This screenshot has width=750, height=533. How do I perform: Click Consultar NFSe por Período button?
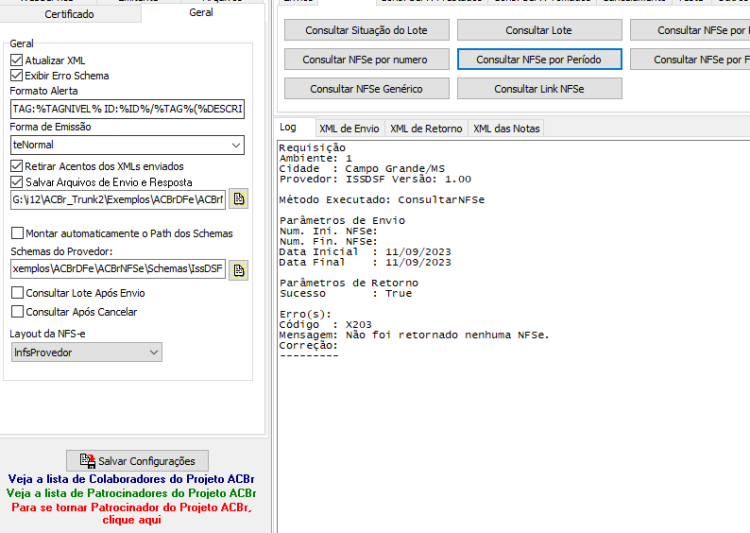coord(539,59)
